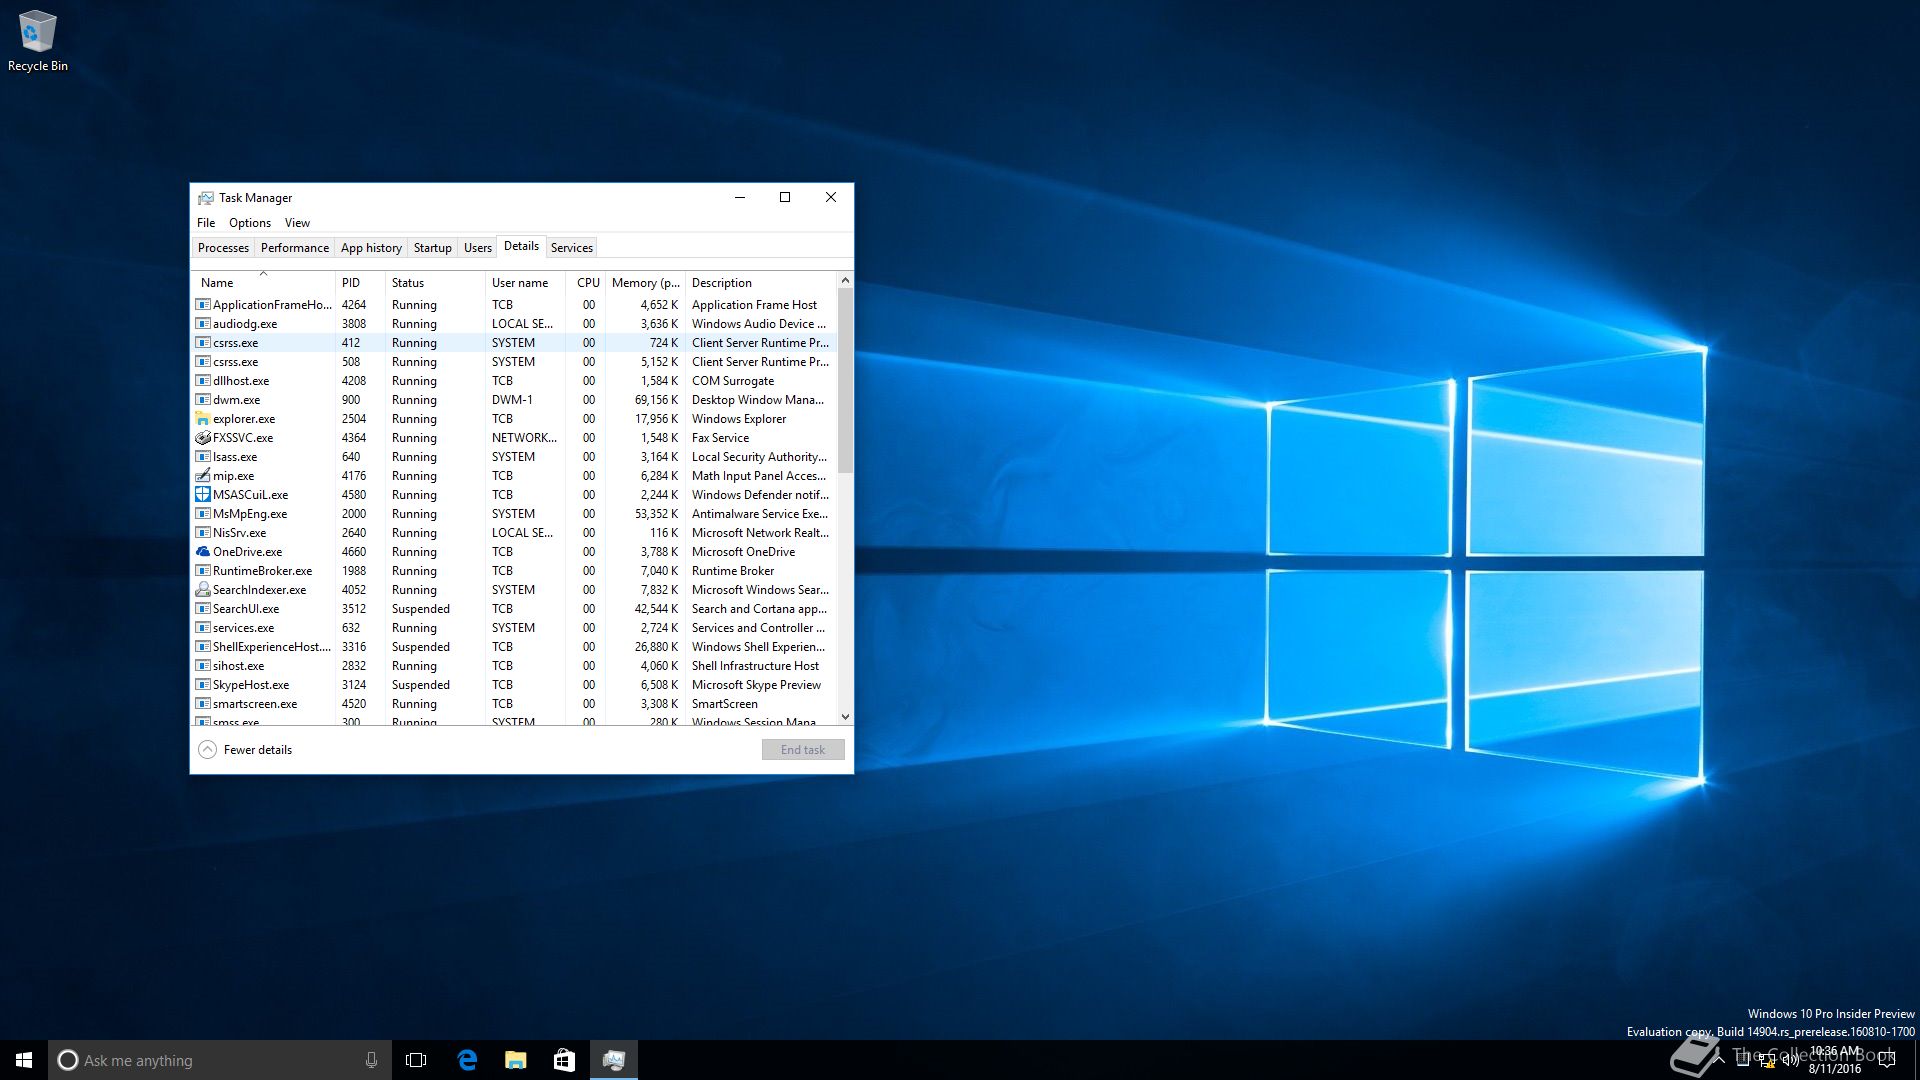This screenshot has width=1920, height=1080.
Task: Select the NisSrv.exe process row
Action: 514,533
